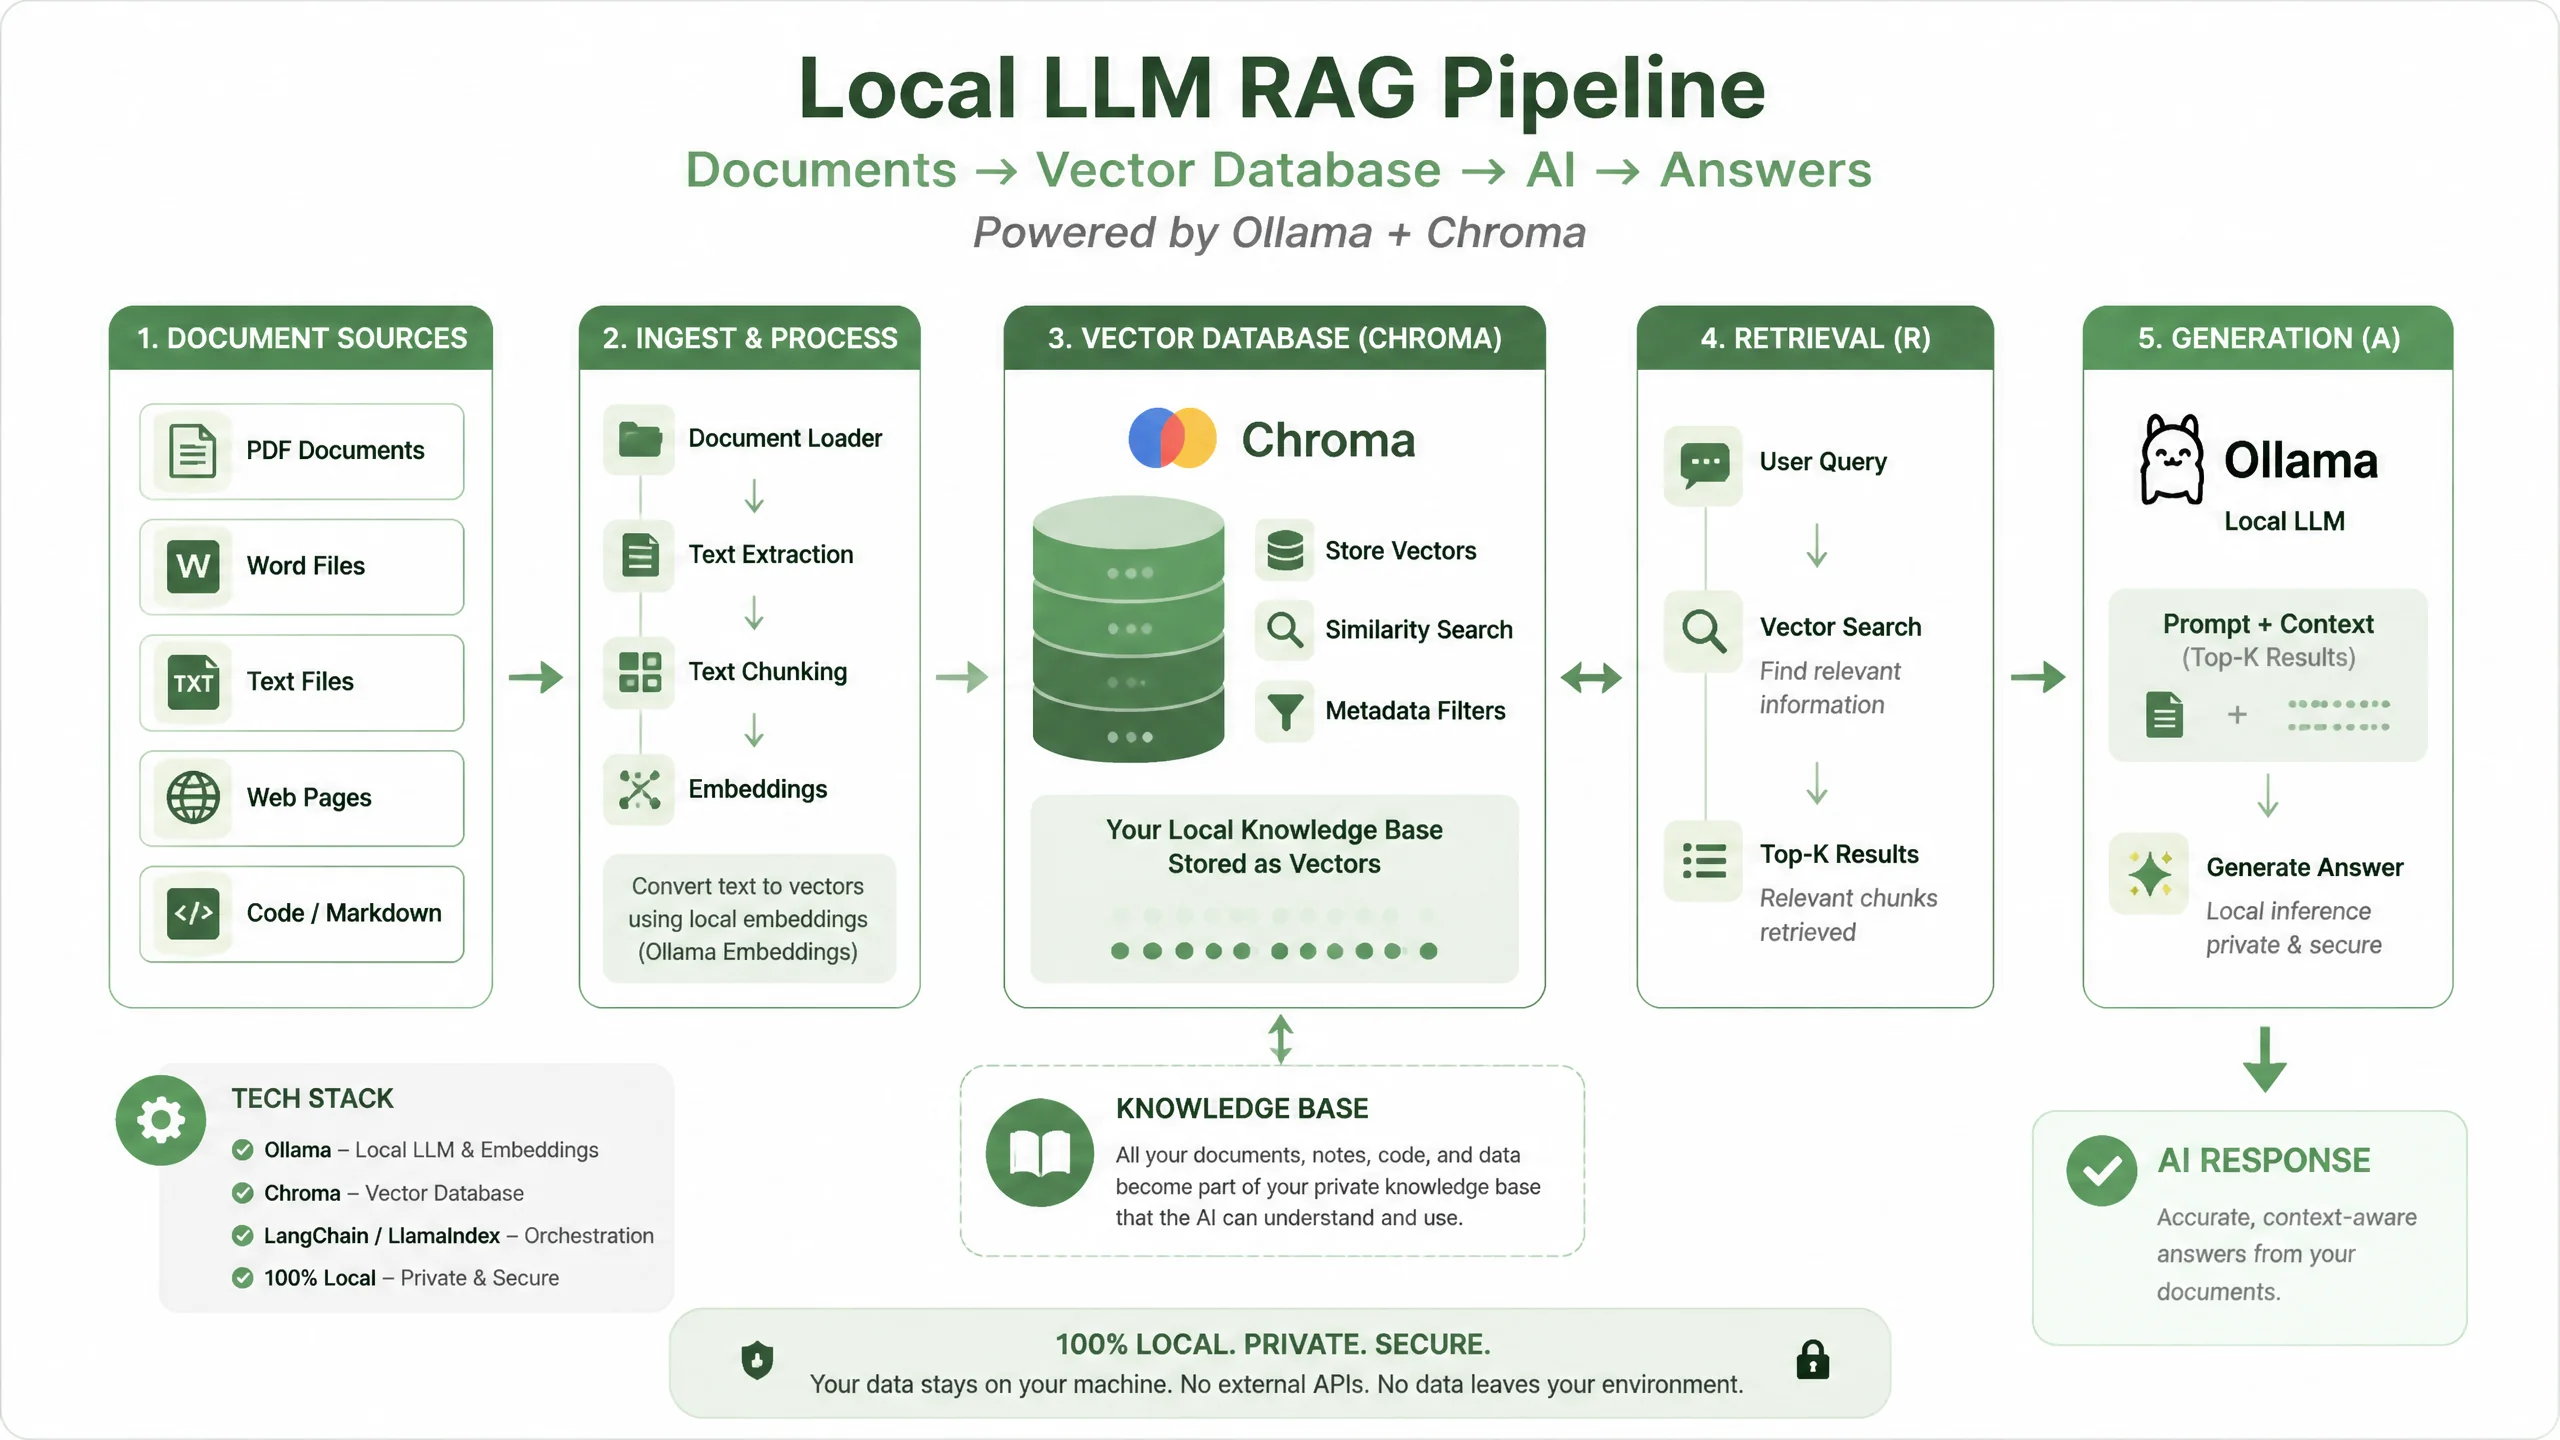Click the KNOWLEDGE BASE heading
This screenshot has width=2560, height=1440.
1242,1109
